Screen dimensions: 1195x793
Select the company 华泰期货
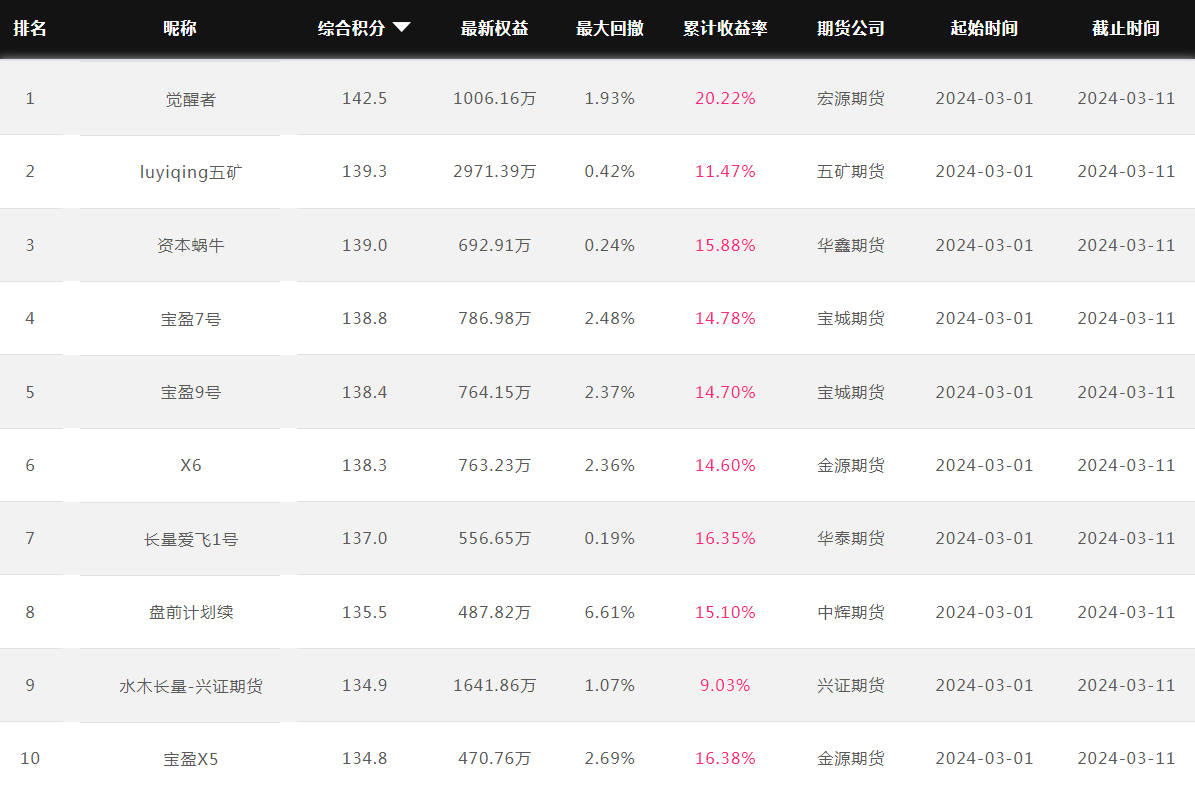(x=851, y=539)
